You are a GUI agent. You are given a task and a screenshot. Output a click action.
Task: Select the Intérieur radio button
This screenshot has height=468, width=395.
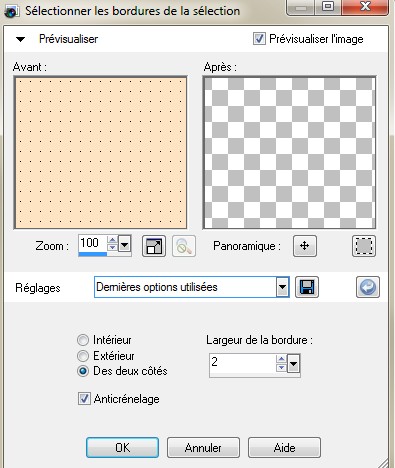(83, 340)
